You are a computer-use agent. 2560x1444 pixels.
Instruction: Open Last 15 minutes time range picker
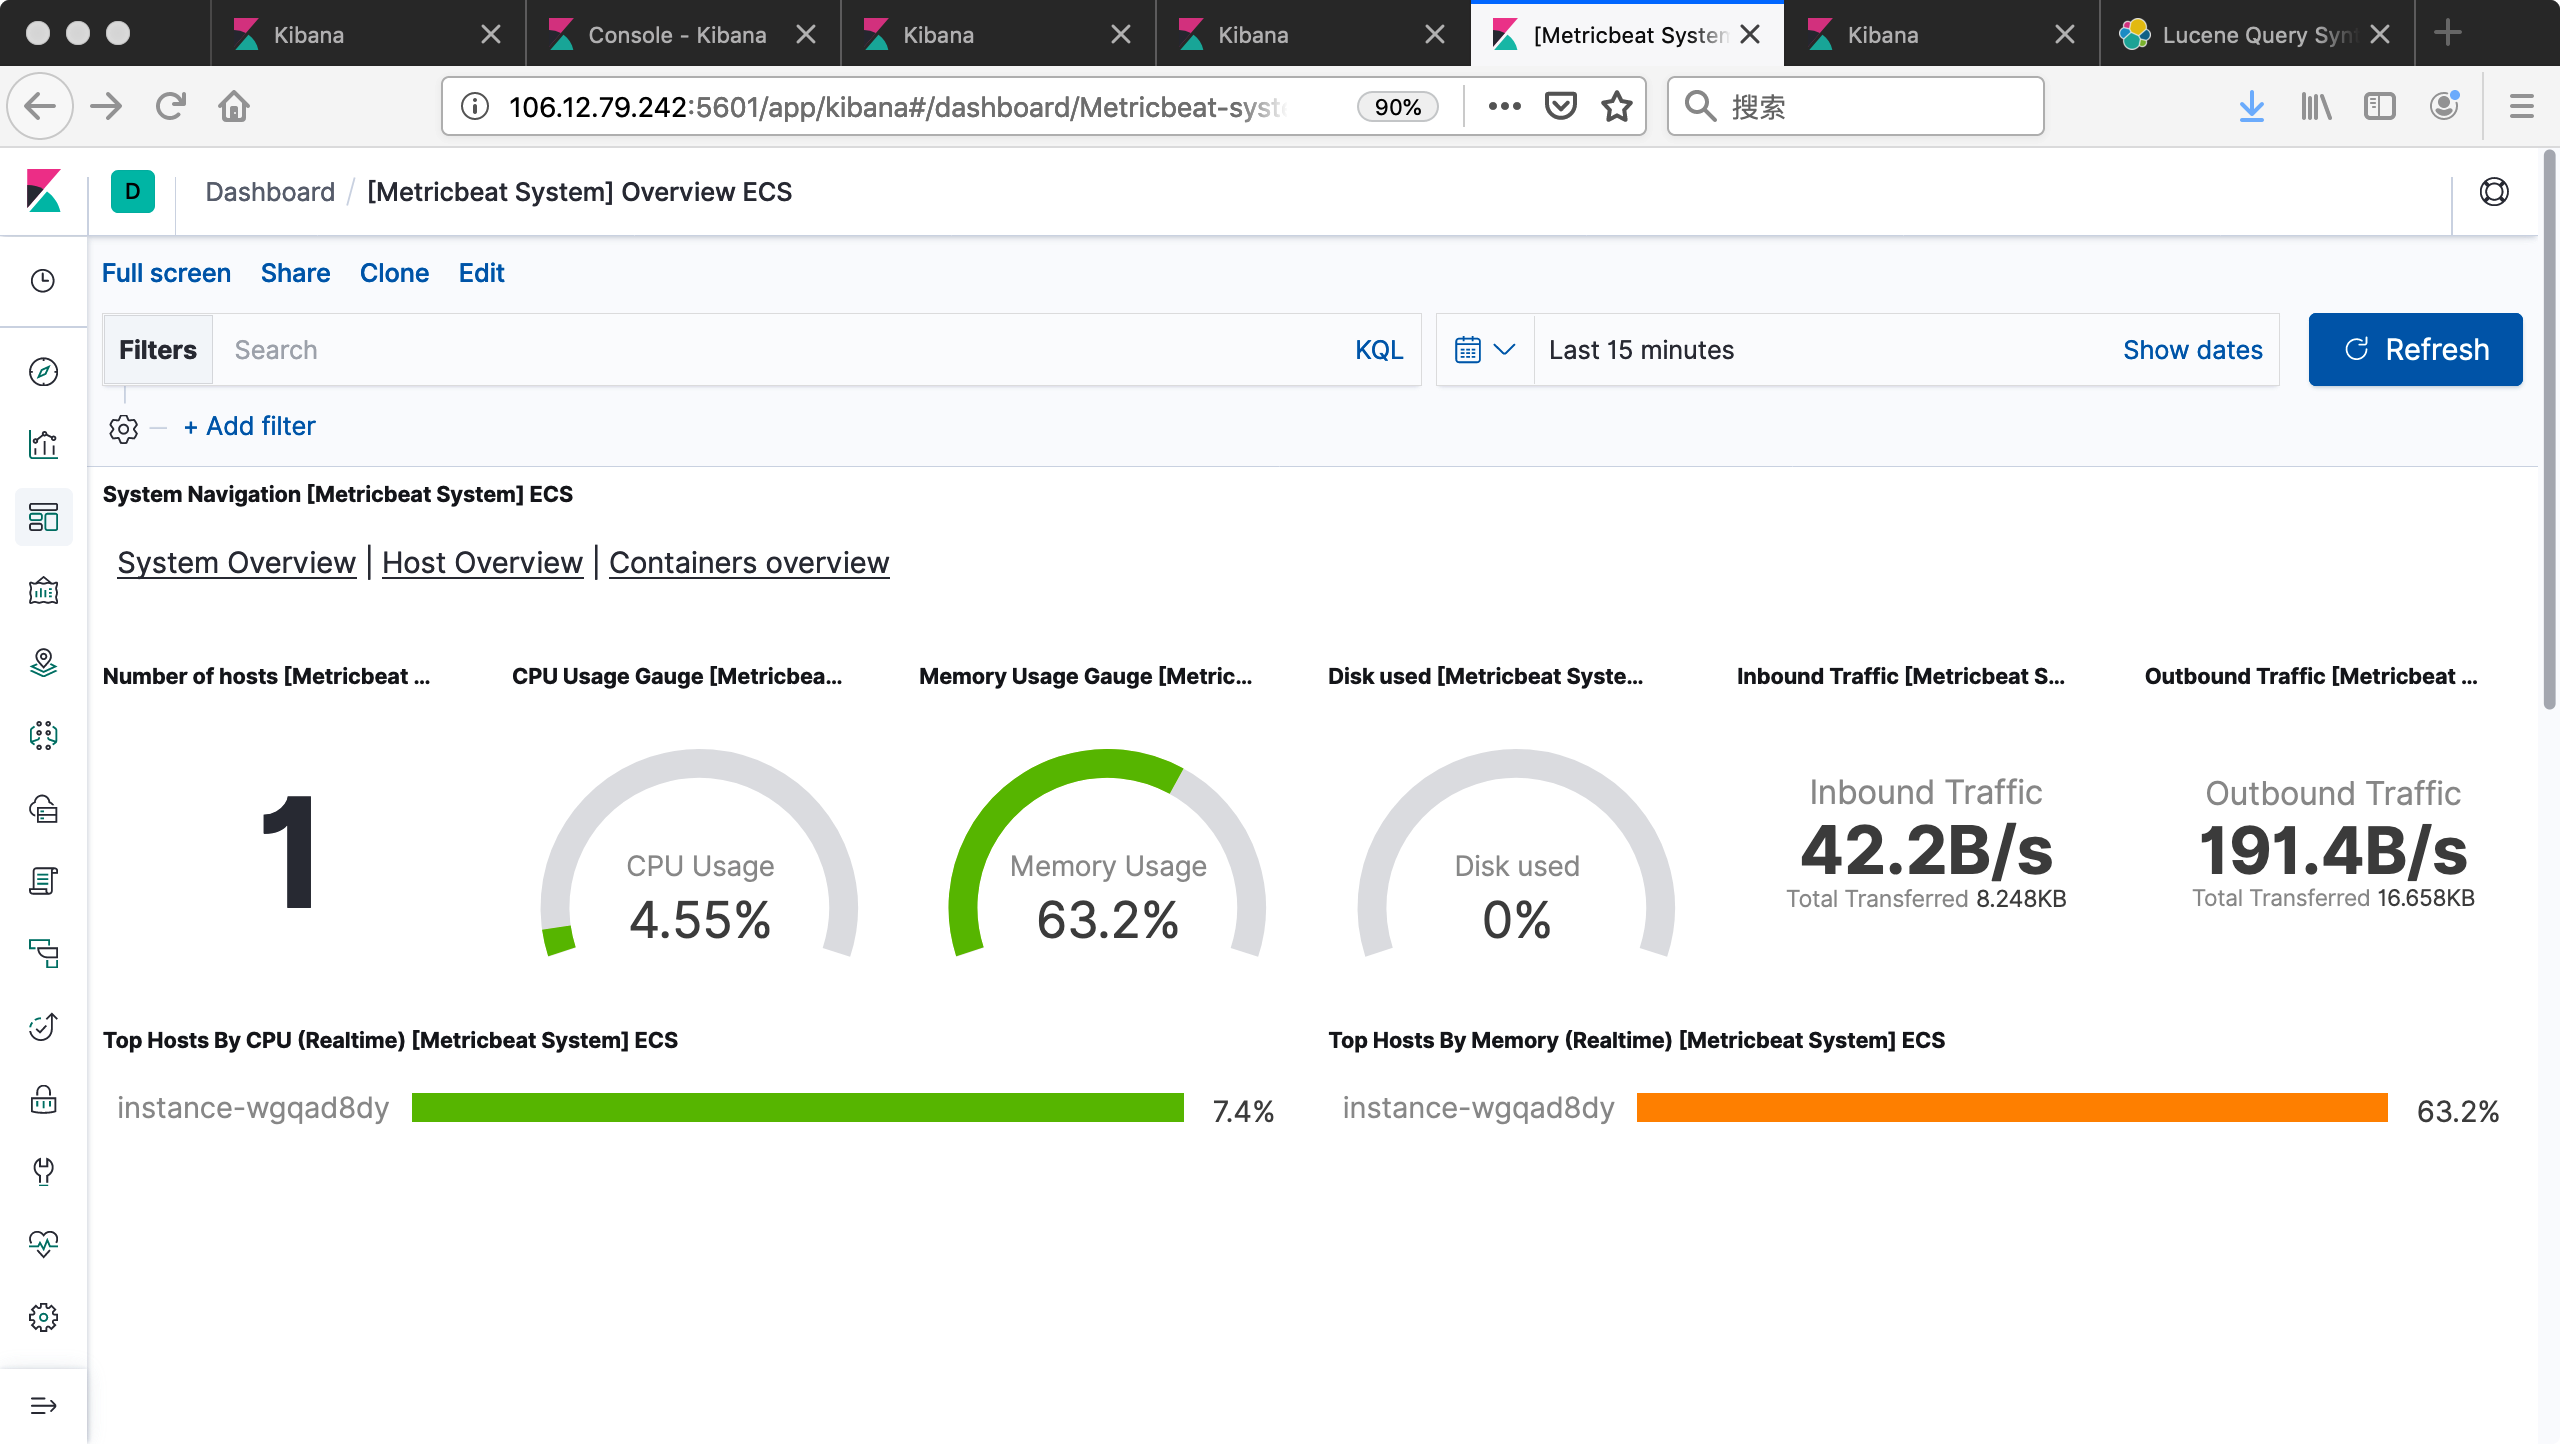tap(1641, 350)
